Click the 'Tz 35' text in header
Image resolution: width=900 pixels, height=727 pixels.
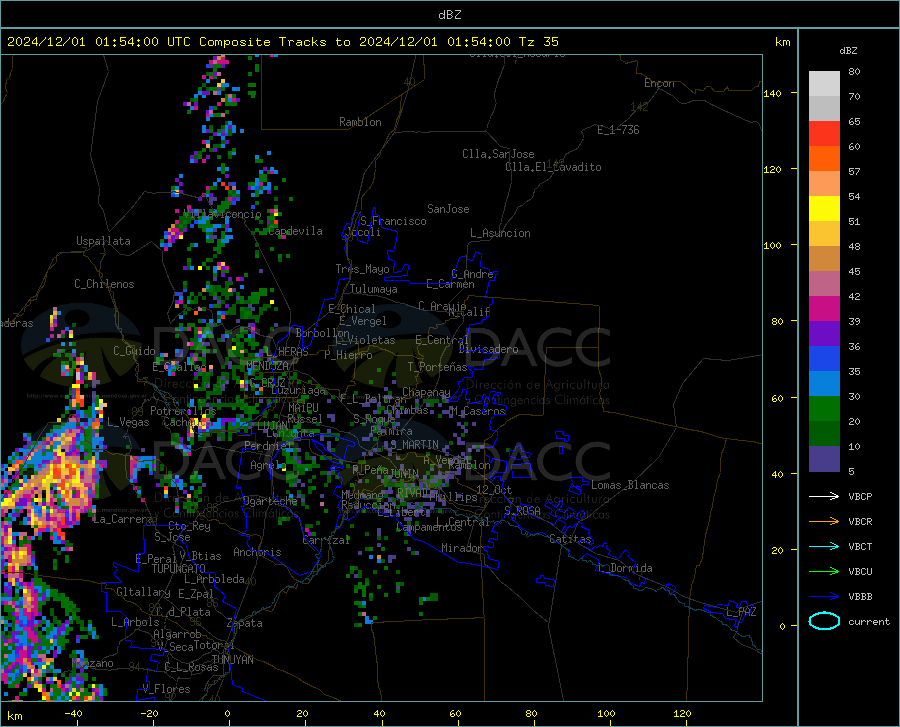[538, 42]
